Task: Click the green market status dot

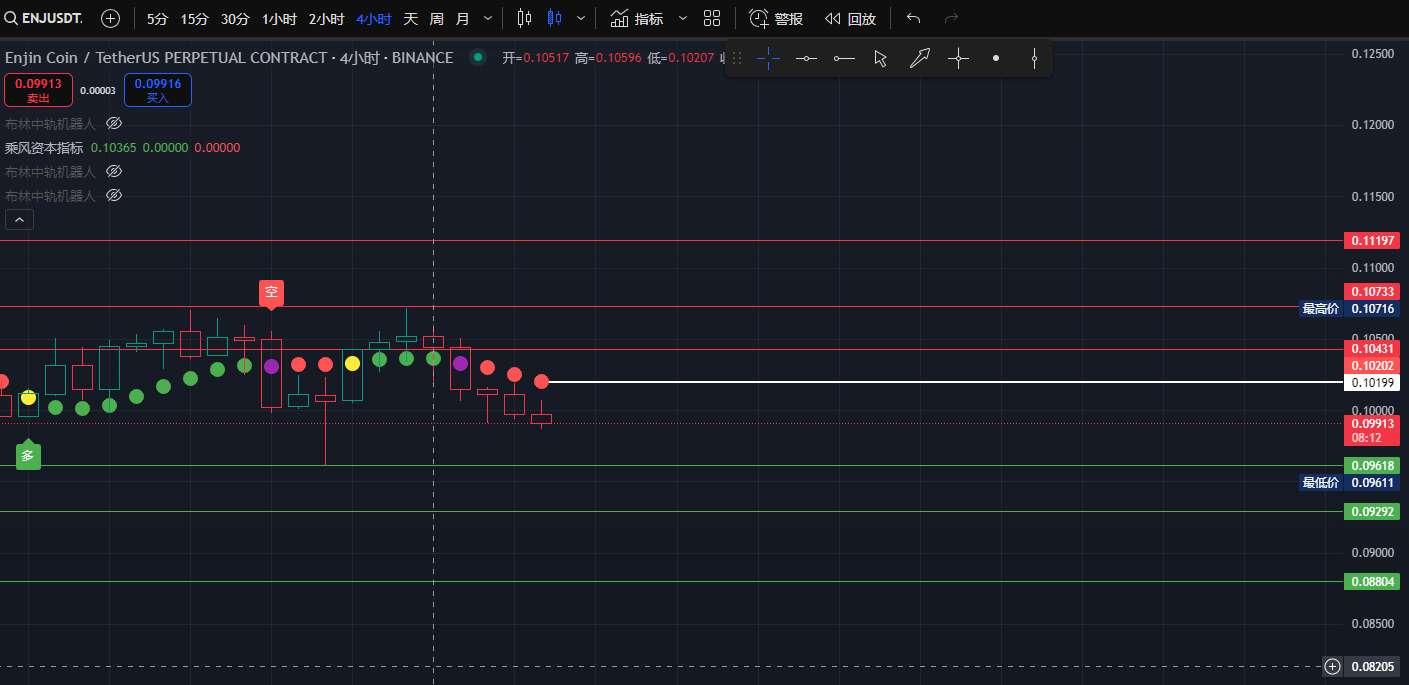Action: point(478,58)
